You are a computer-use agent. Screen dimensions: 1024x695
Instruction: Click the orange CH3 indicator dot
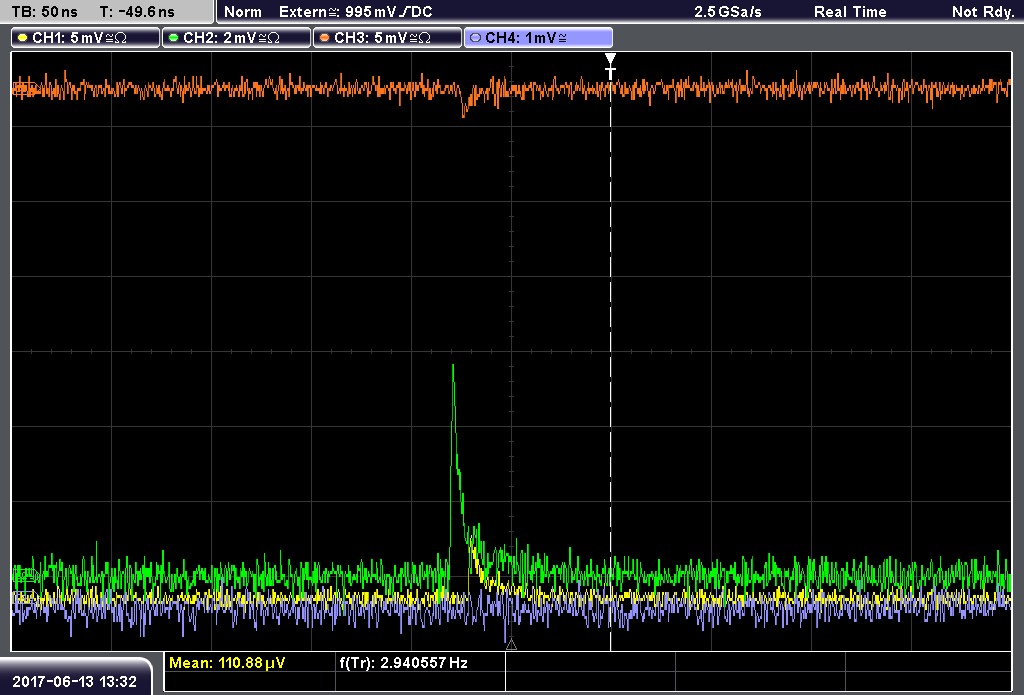[324, 38]
